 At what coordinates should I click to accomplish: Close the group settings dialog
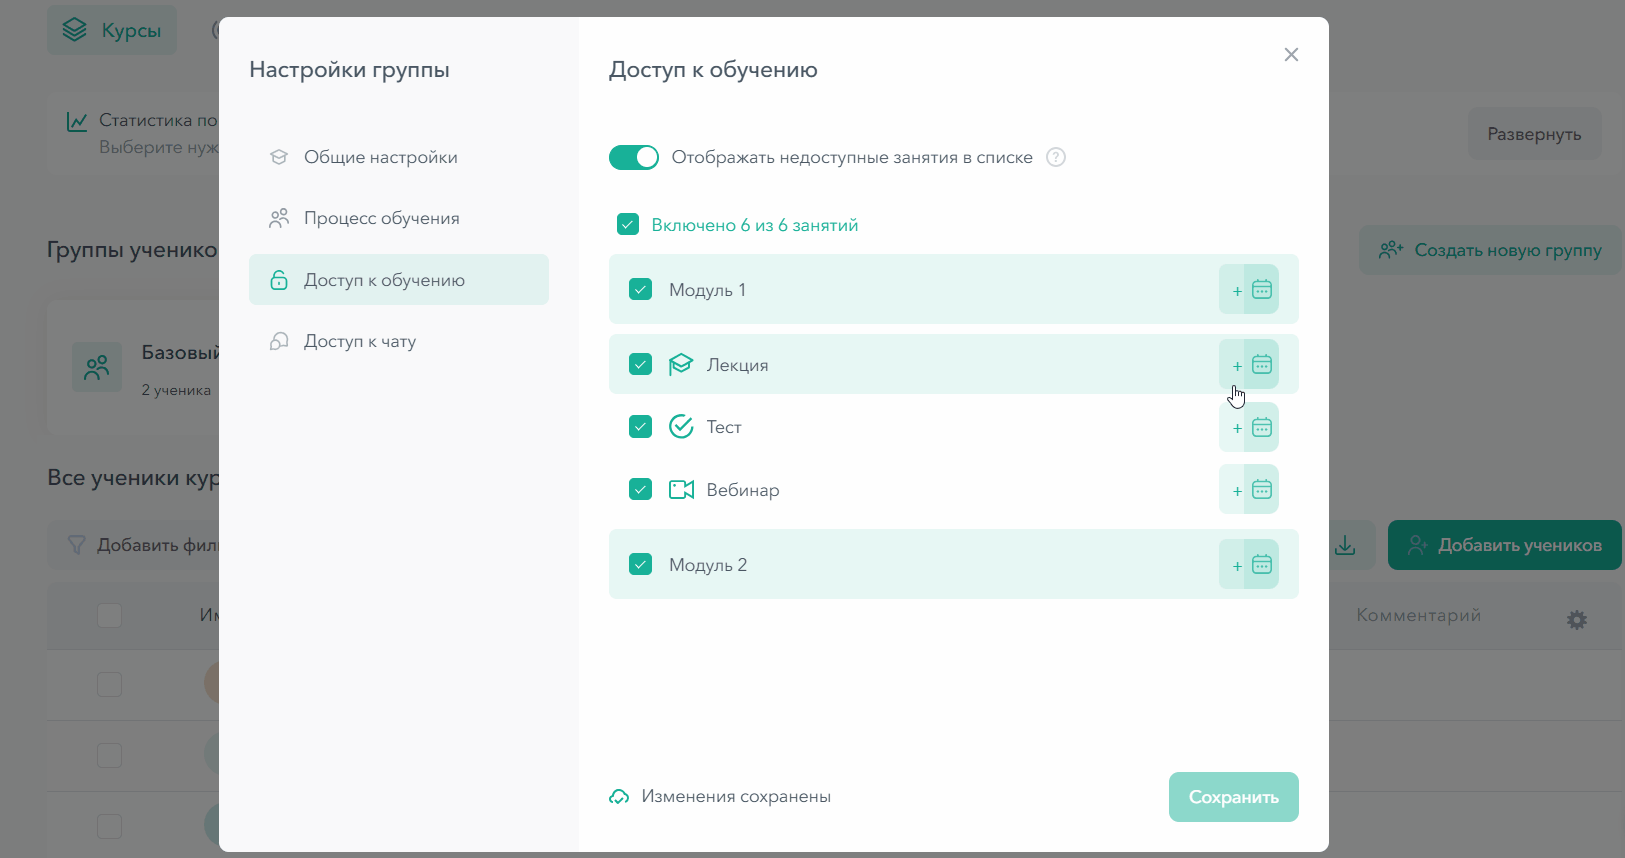[x=1291, y=55]
